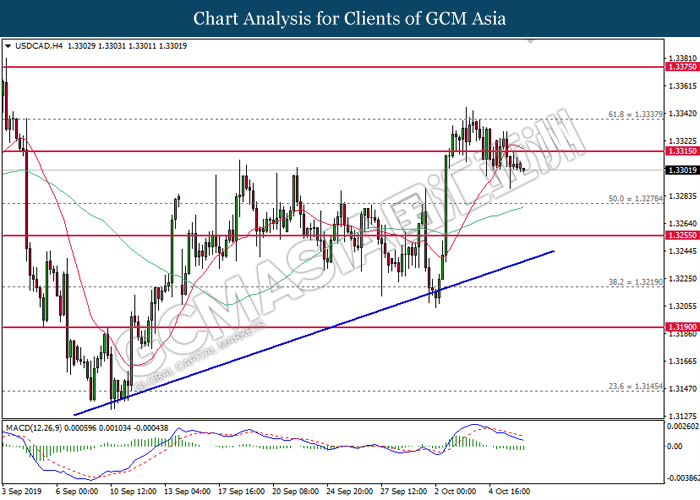The width and height of the screenshot is (700, 500).
Task: Click the 1.32250 price scale value
Action: [x=683, y=279]
